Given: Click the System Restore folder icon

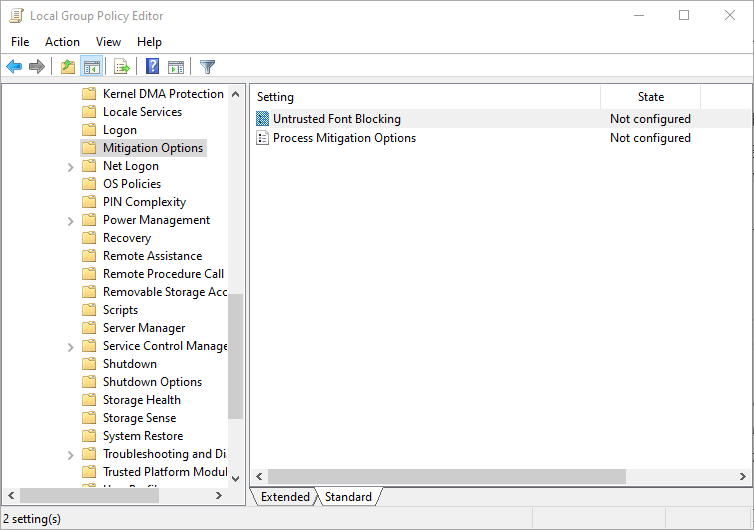Looking at the screenshot, I should pos(89,436).
